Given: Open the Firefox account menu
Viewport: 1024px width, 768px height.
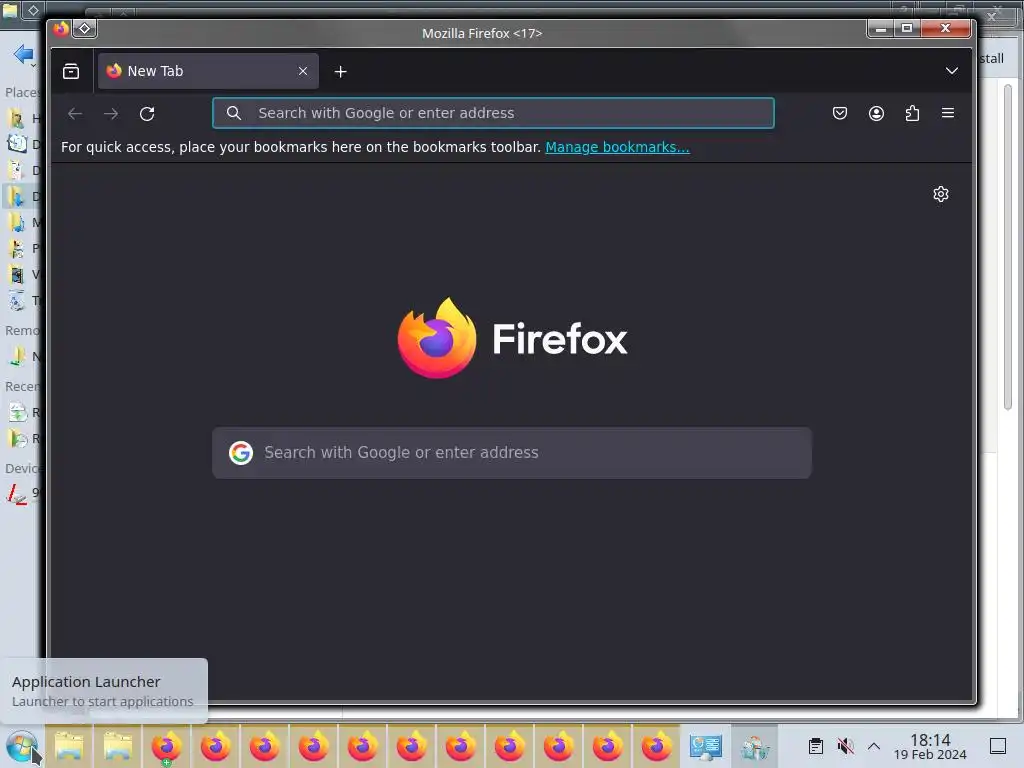Looking at the screenshot, I should [876, 114].
